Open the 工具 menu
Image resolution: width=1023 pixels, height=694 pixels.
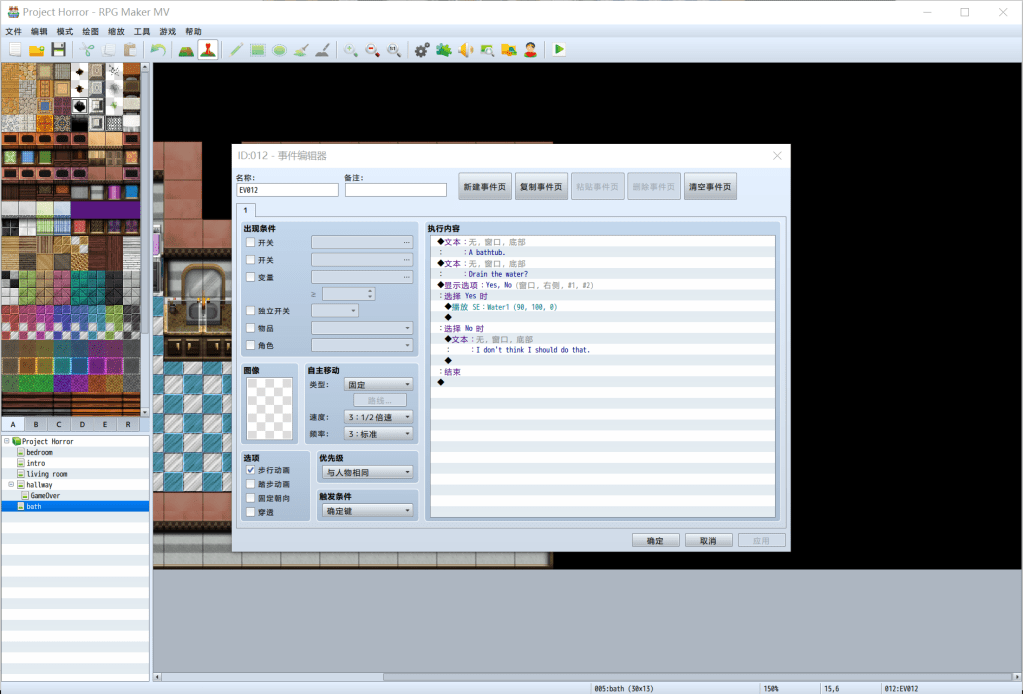coord(142,32)
